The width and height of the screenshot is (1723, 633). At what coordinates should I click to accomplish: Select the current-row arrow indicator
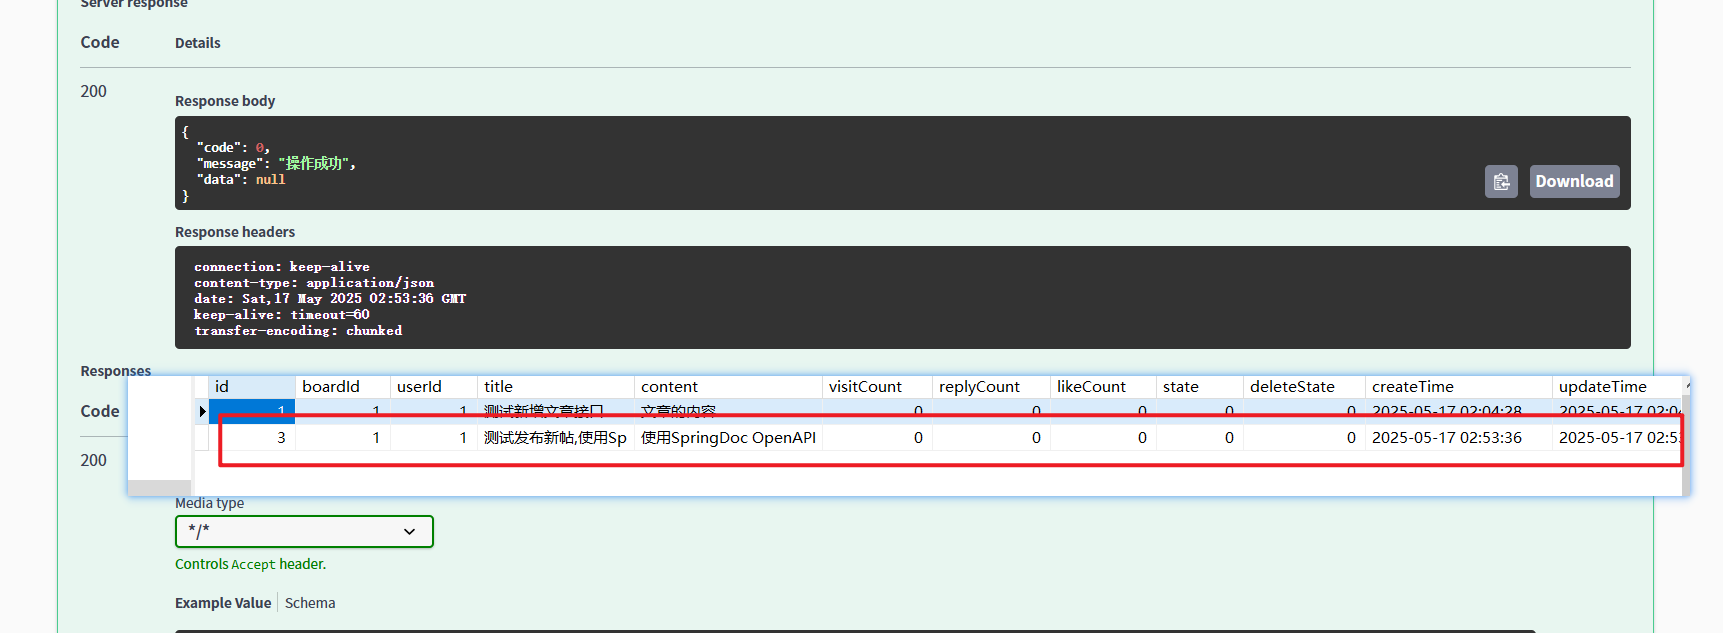point(202,411)
